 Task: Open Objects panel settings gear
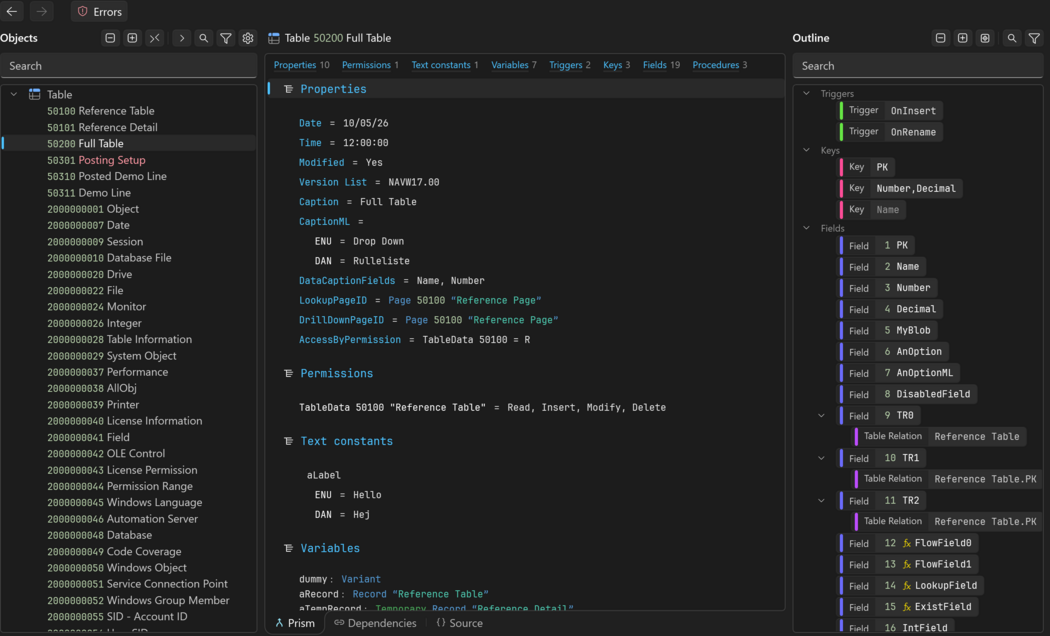(x=248, y=38)
